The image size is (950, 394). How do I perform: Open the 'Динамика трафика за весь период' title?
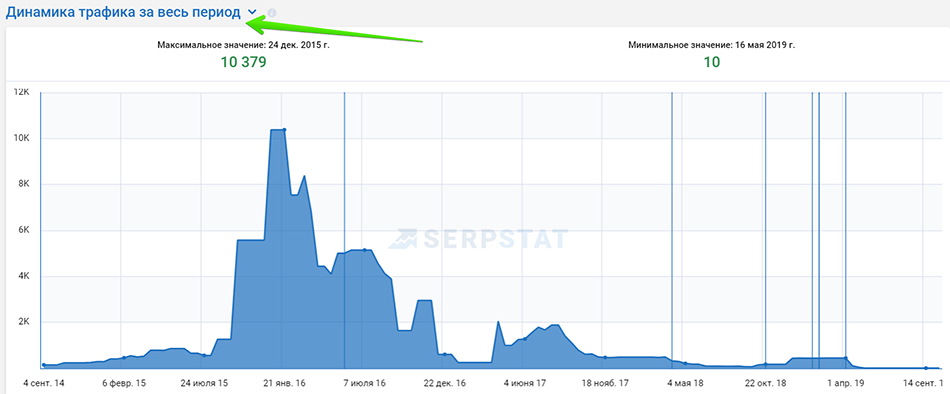click(124, 12)
